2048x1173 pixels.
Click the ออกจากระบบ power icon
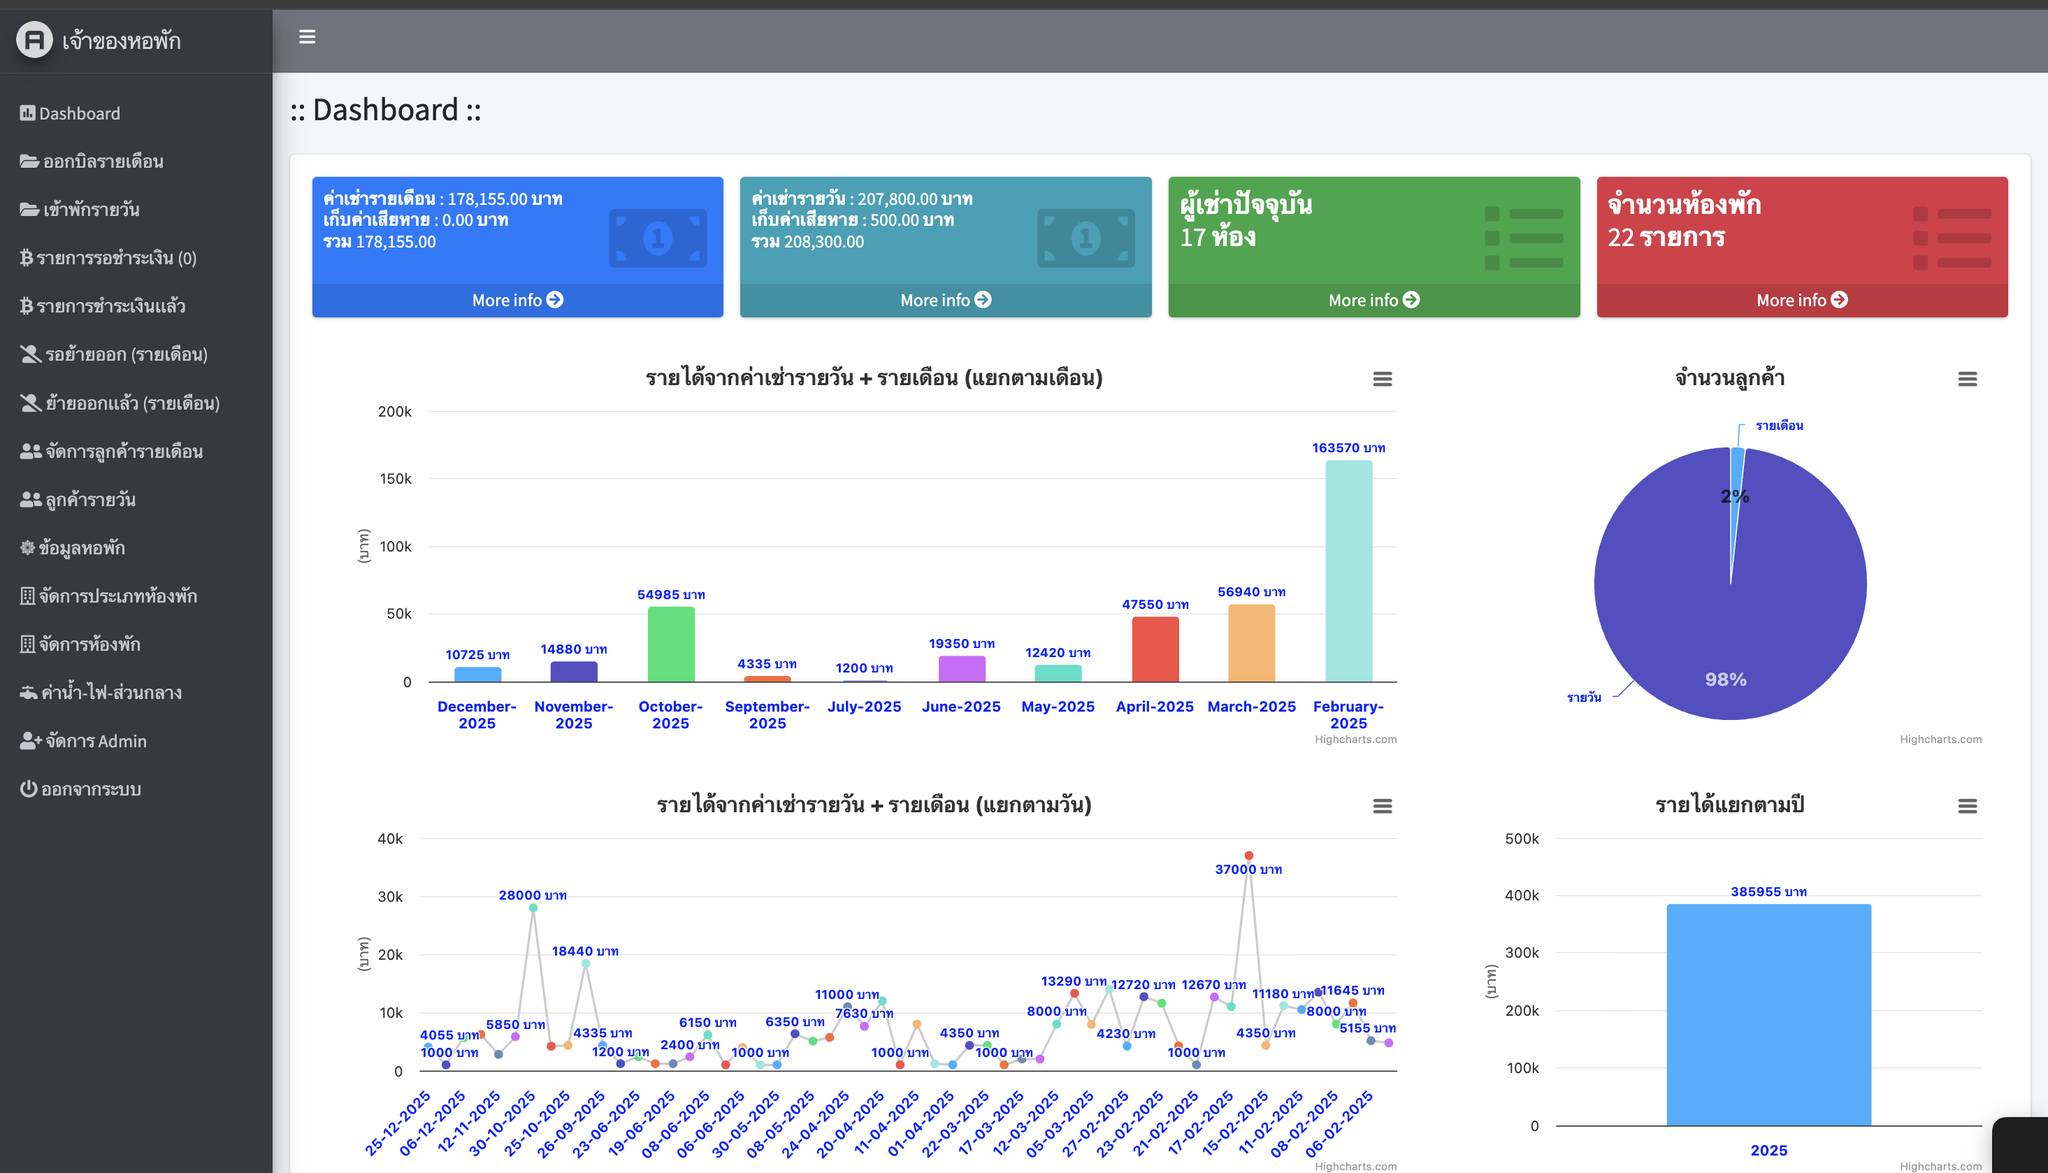(x=28, y=789)
